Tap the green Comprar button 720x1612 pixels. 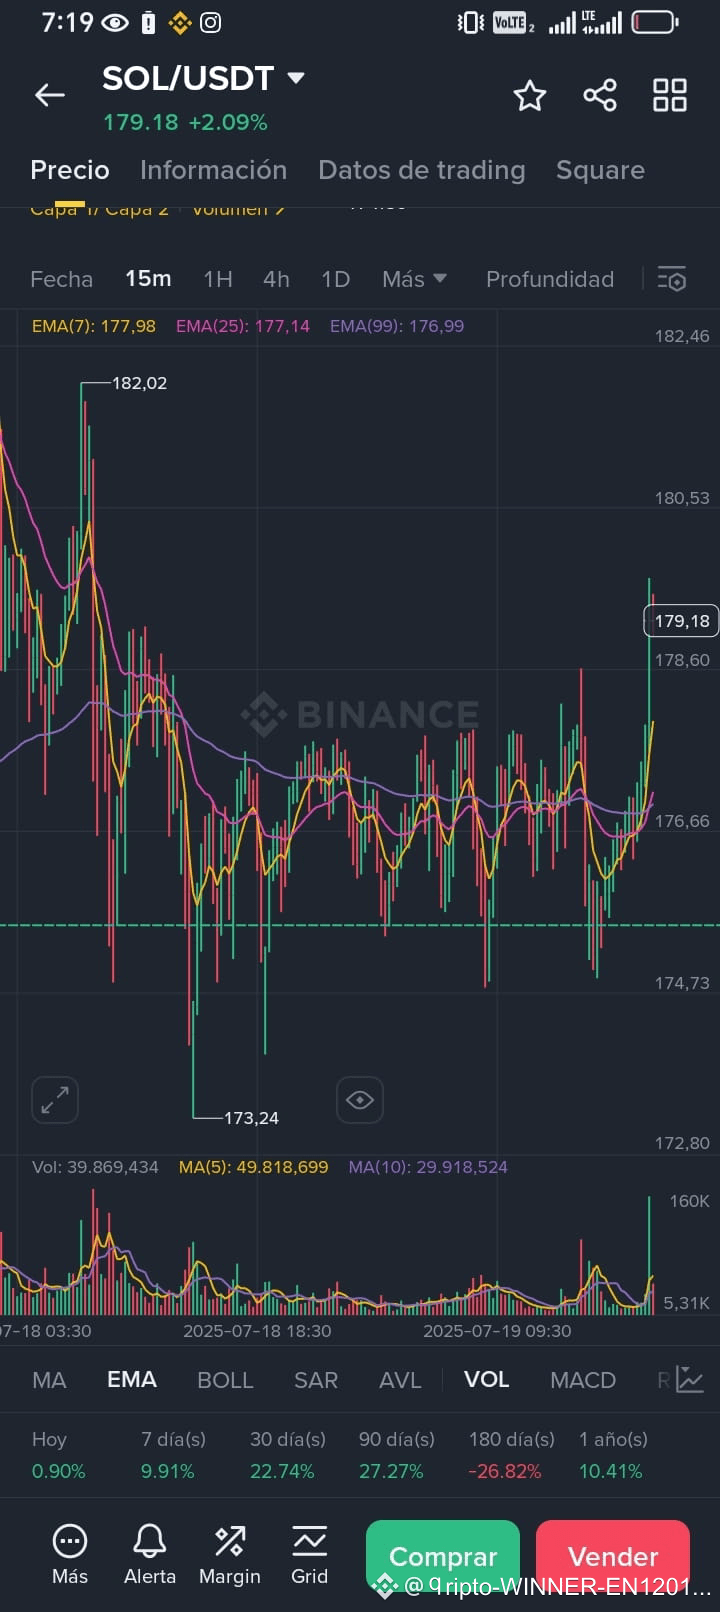point(443,1556)
